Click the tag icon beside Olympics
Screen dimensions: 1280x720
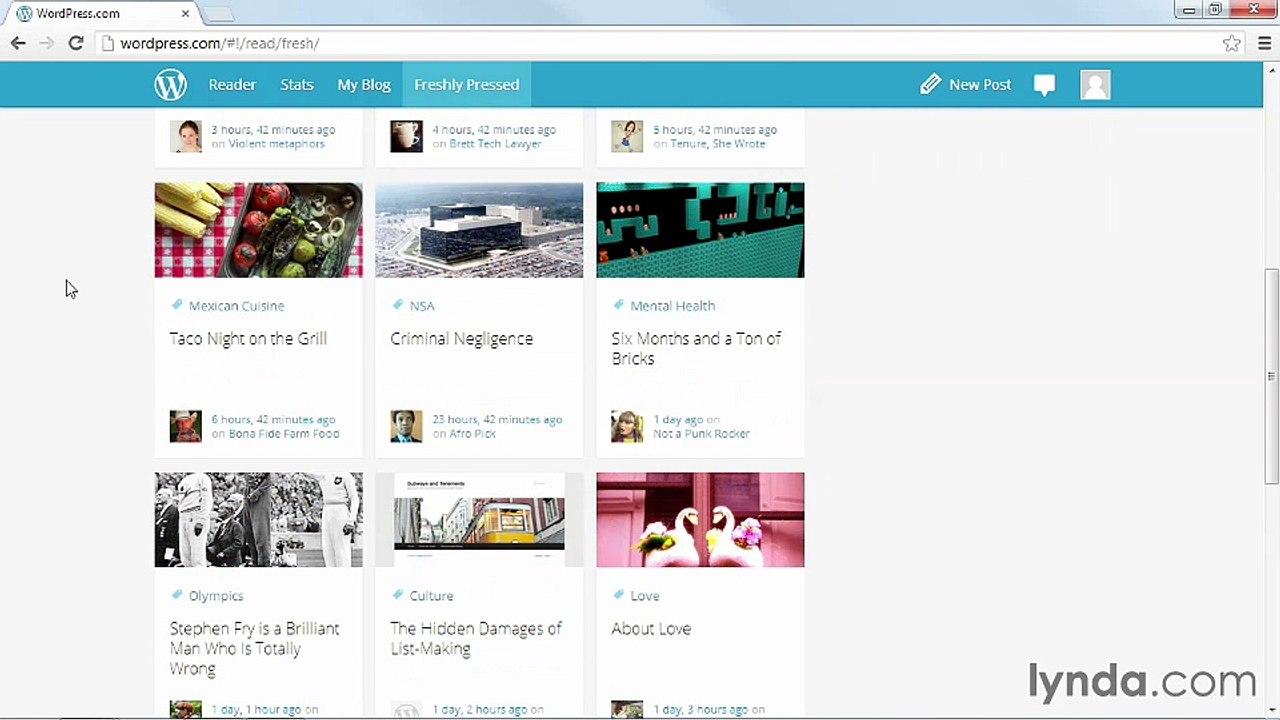tap(177, 595)
